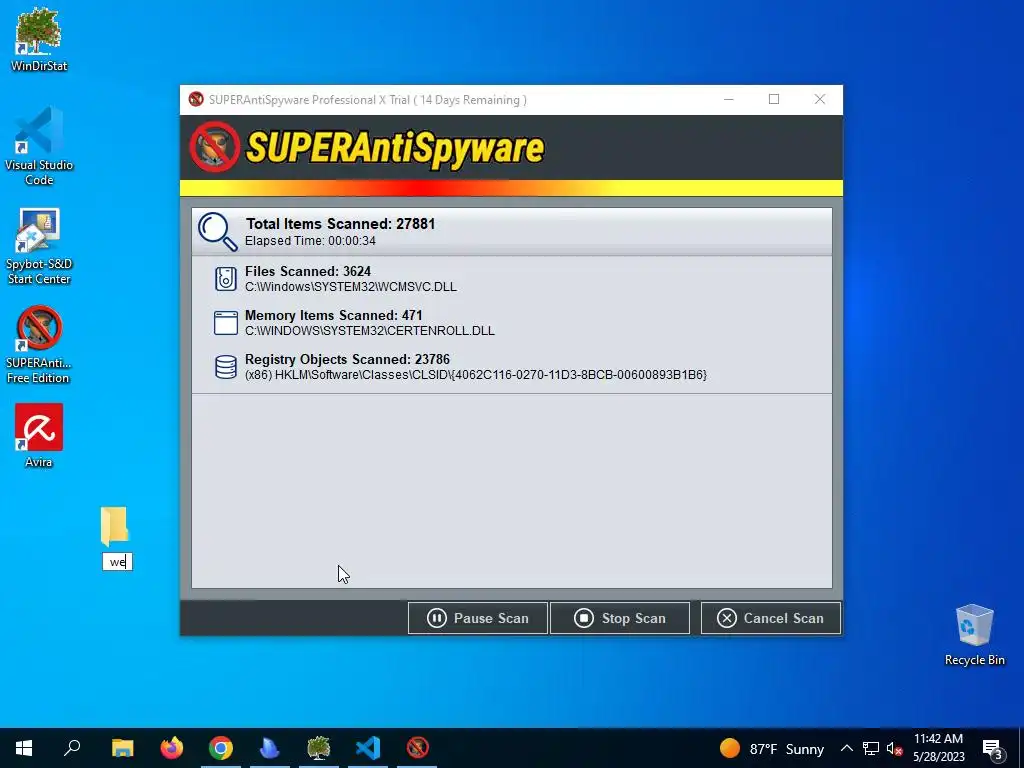The width and height of the screenshot is (1024, 768).
Task: Open network status tray icon
Action: [871, 748]
